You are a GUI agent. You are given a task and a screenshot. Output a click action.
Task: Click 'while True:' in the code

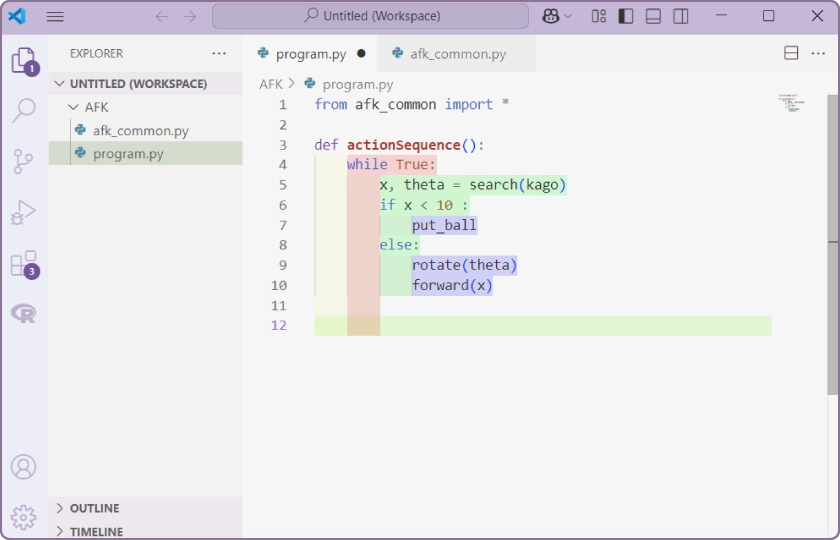pos(391,164)
